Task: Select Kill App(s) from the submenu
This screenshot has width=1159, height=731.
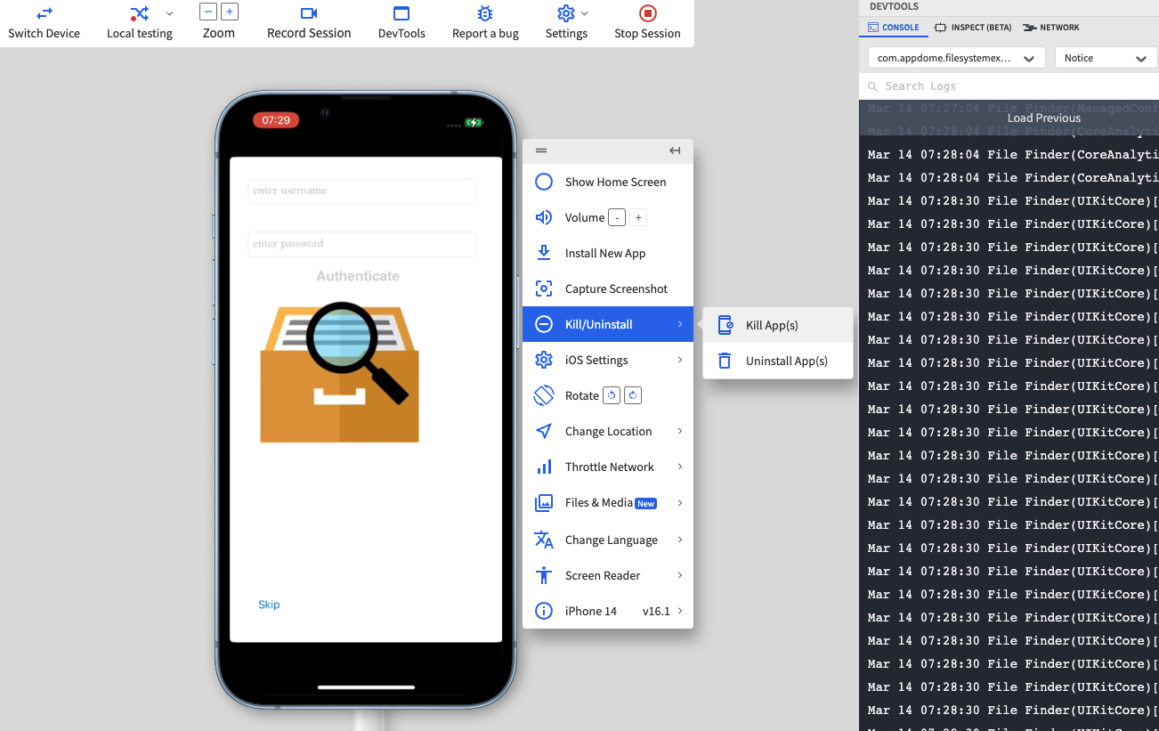Action: point(770,324)
